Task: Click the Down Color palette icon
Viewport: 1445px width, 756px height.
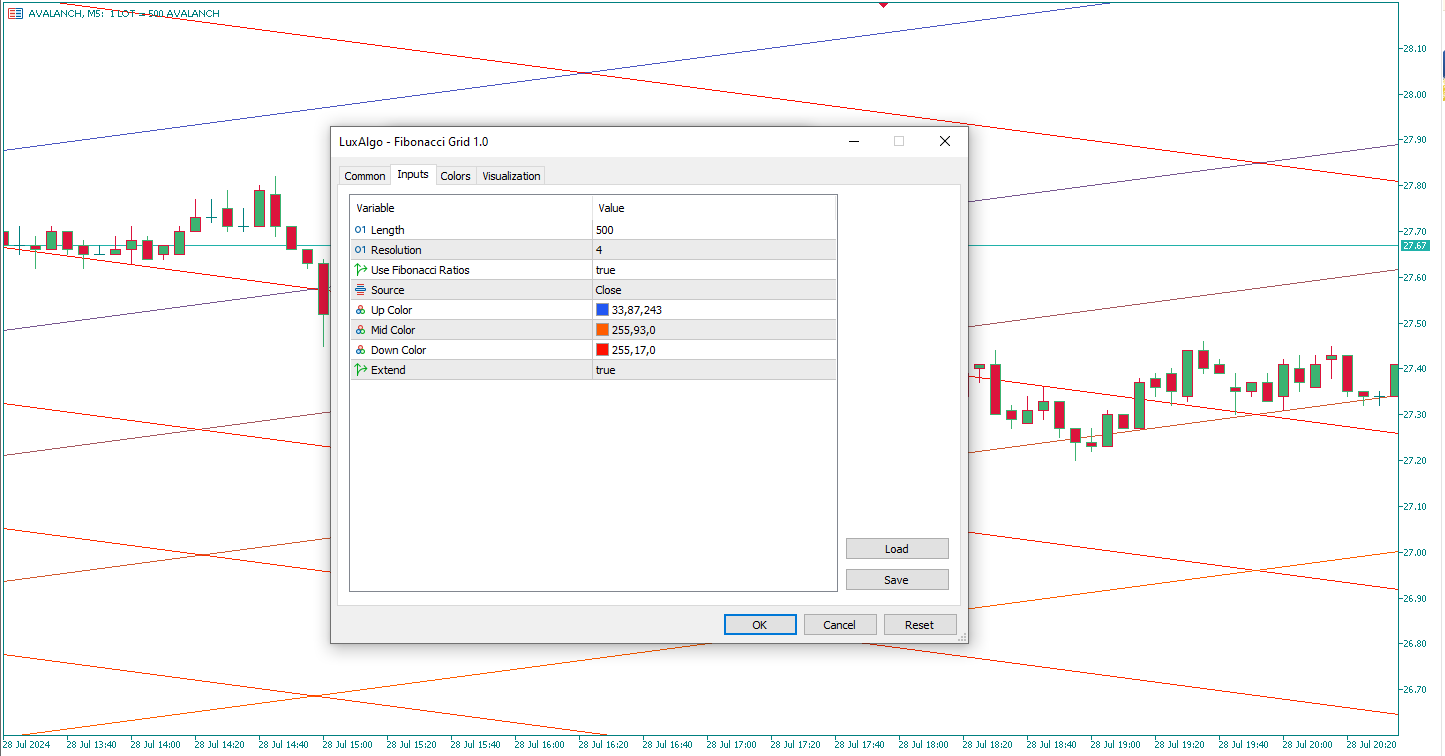Action: (x=360, y=350)
